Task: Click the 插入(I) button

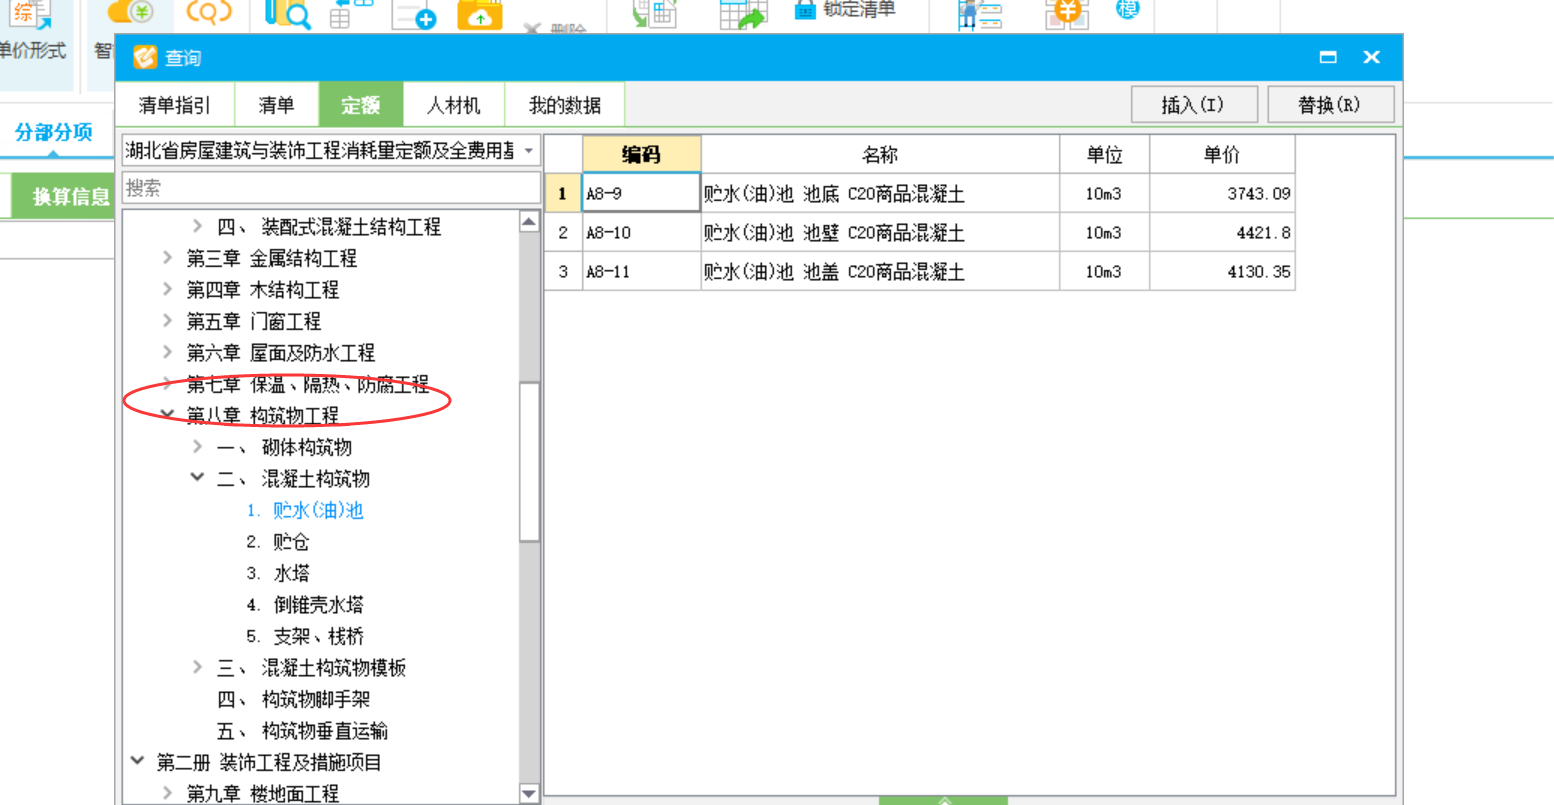Action: click(1193, 104)
